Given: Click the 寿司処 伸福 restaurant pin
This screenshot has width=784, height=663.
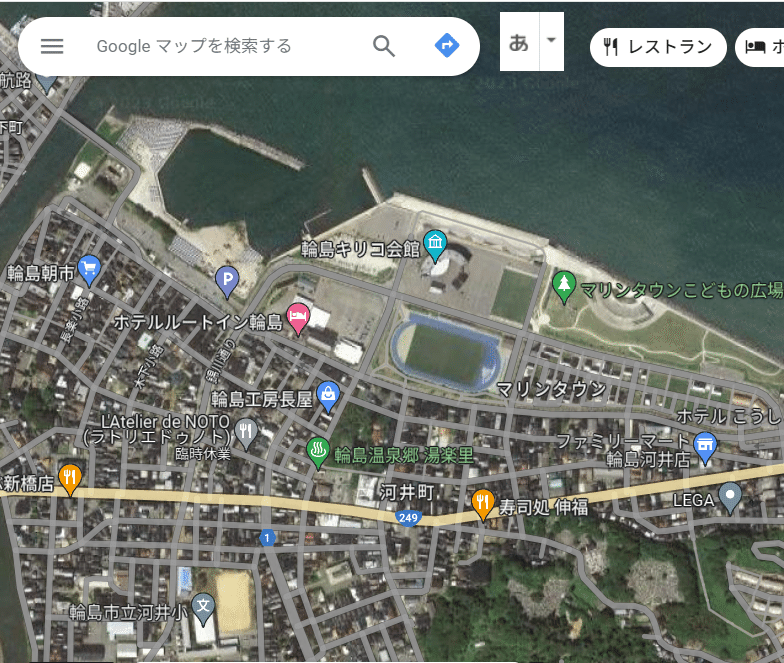Looking at the screenshot, I should click(x=483, y=504).
